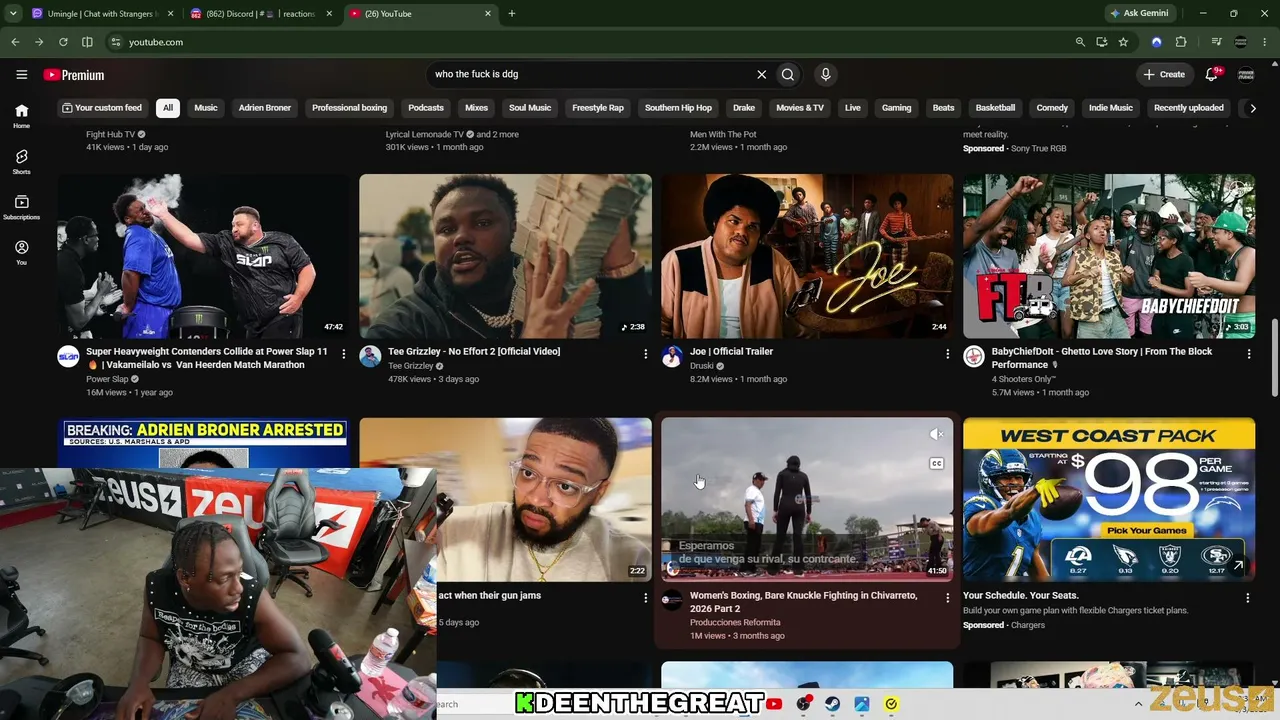Run search with the magnifier button
This screenshot has height=720, width=1280.
point(788,74)
